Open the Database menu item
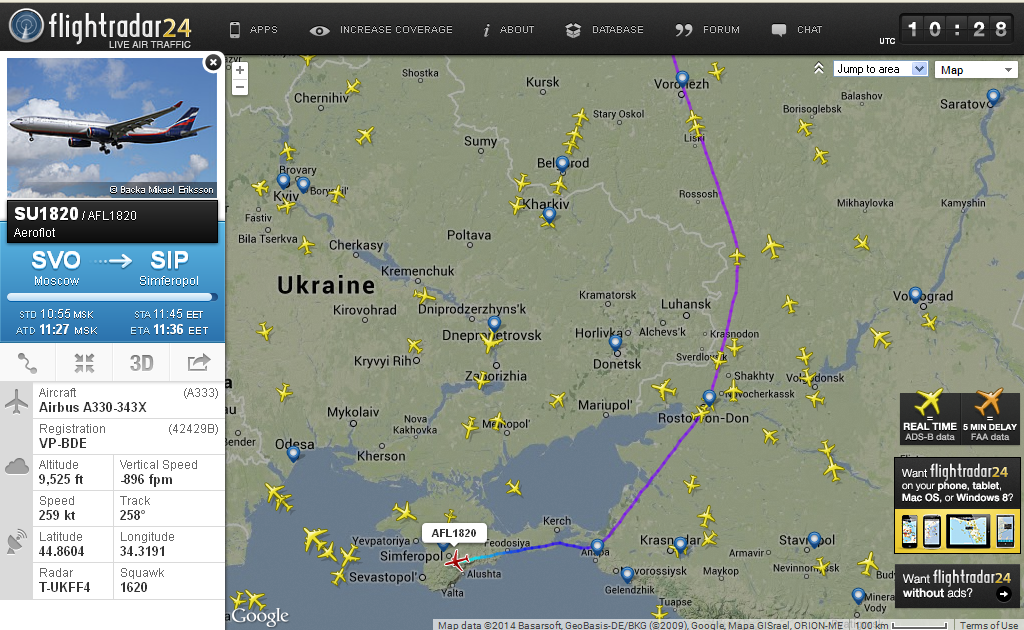1024x630 pixels. 605,30
